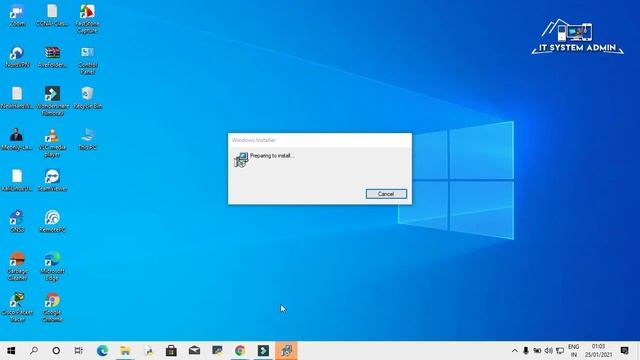Open FastStone Capture desktop shortcut
This screenshot has width=640, height=360.
point(87,19)
